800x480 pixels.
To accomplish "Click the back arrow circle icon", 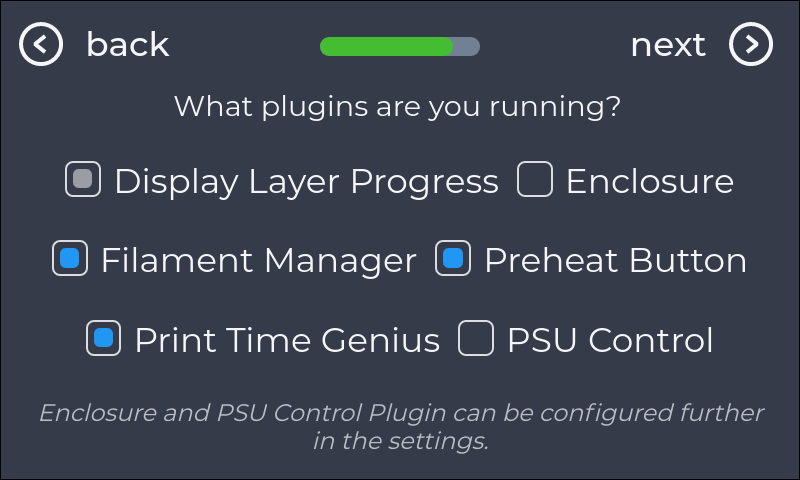I will (x=42, y=45).
